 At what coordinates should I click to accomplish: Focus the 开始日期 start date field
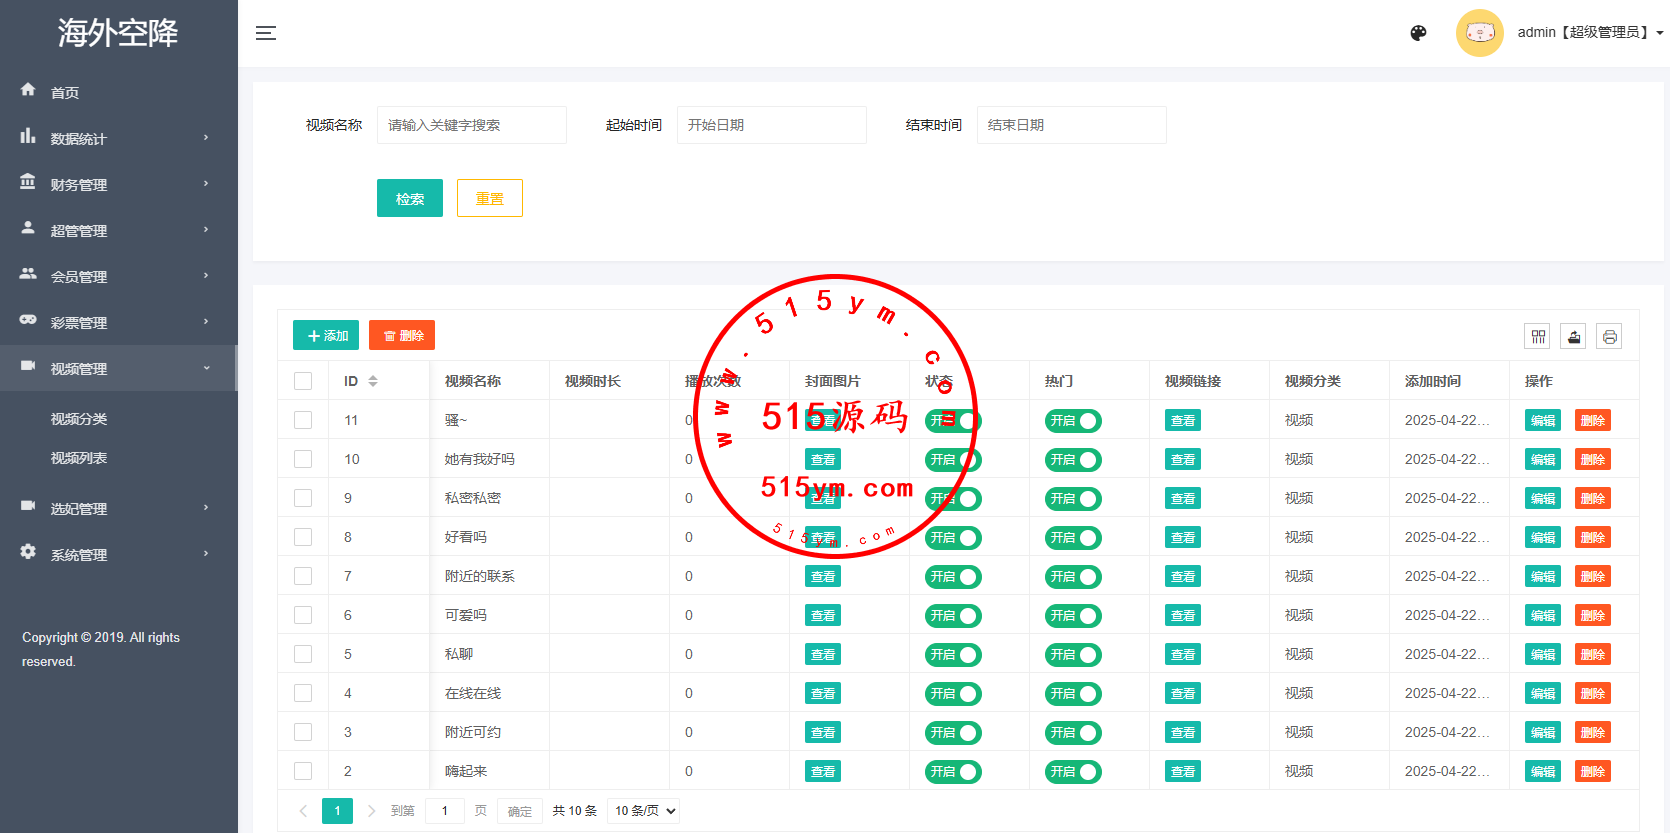(772, 125)
